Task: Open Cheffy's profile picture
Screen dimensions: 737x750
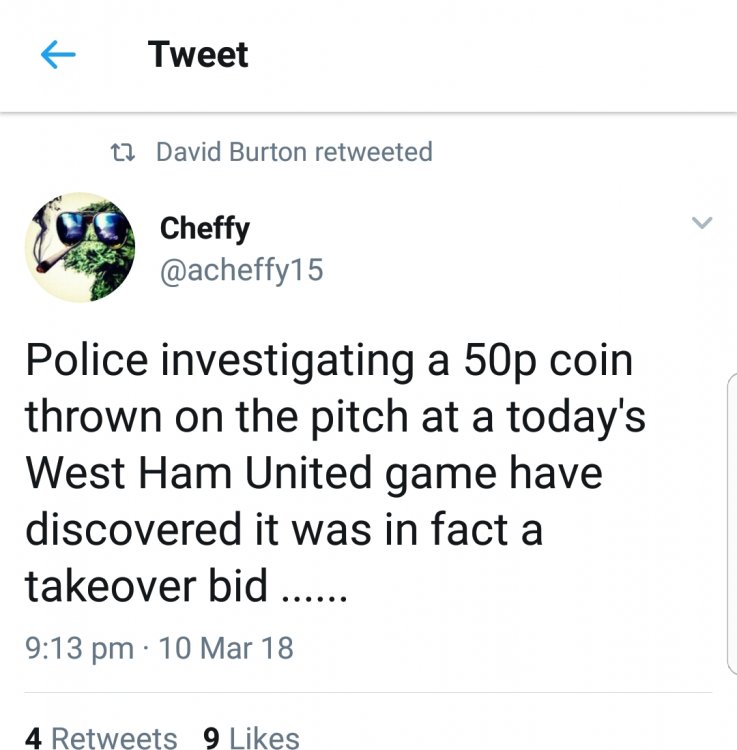Action: (80, 247)
